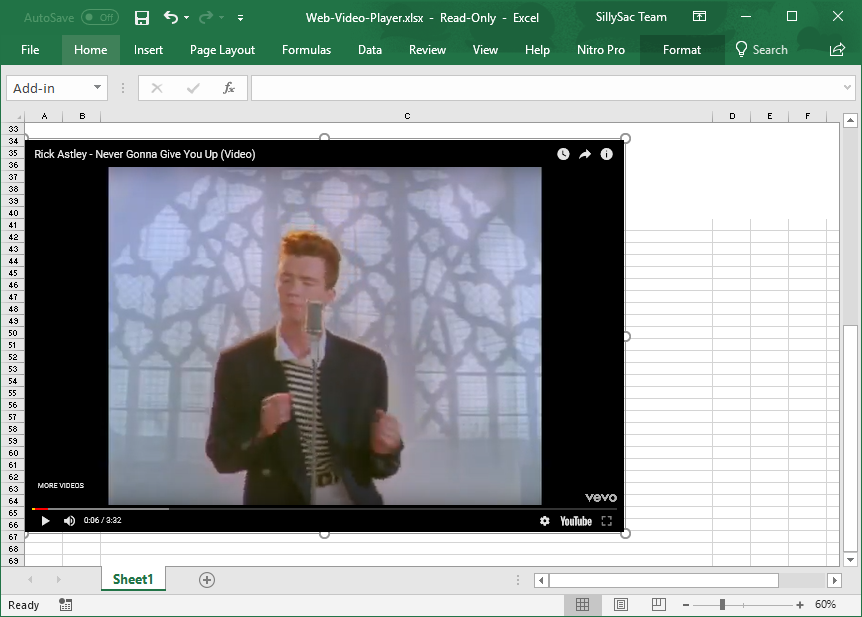Open the Customize Quick Access Toolbar dropdown
Viewport: 862px width, 617px height.
[240, 18]
